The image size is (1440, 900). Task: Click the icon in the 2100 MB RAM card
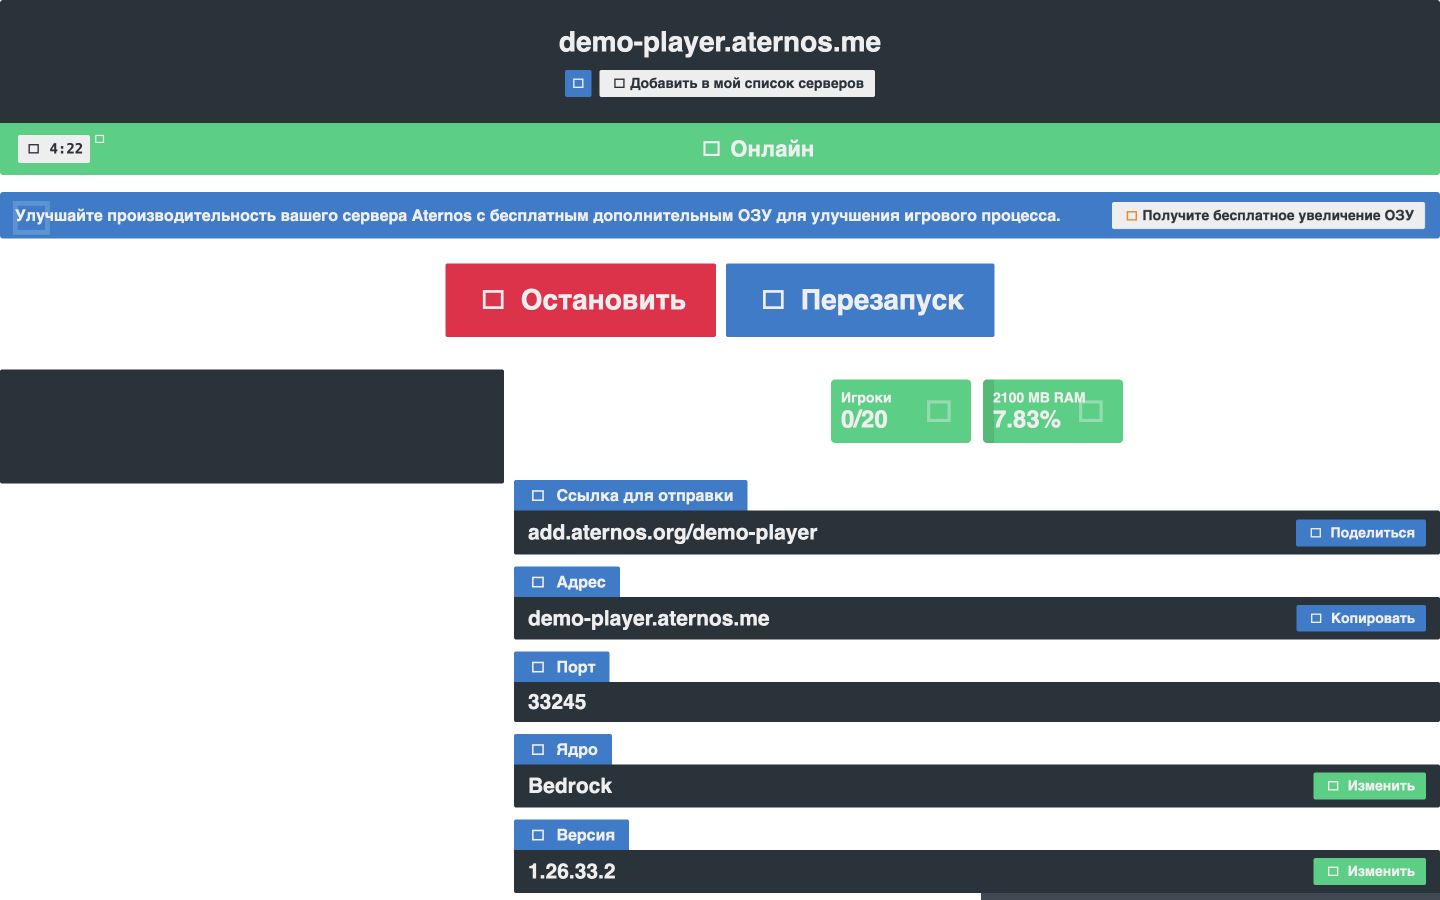(x=1091, y=411)
